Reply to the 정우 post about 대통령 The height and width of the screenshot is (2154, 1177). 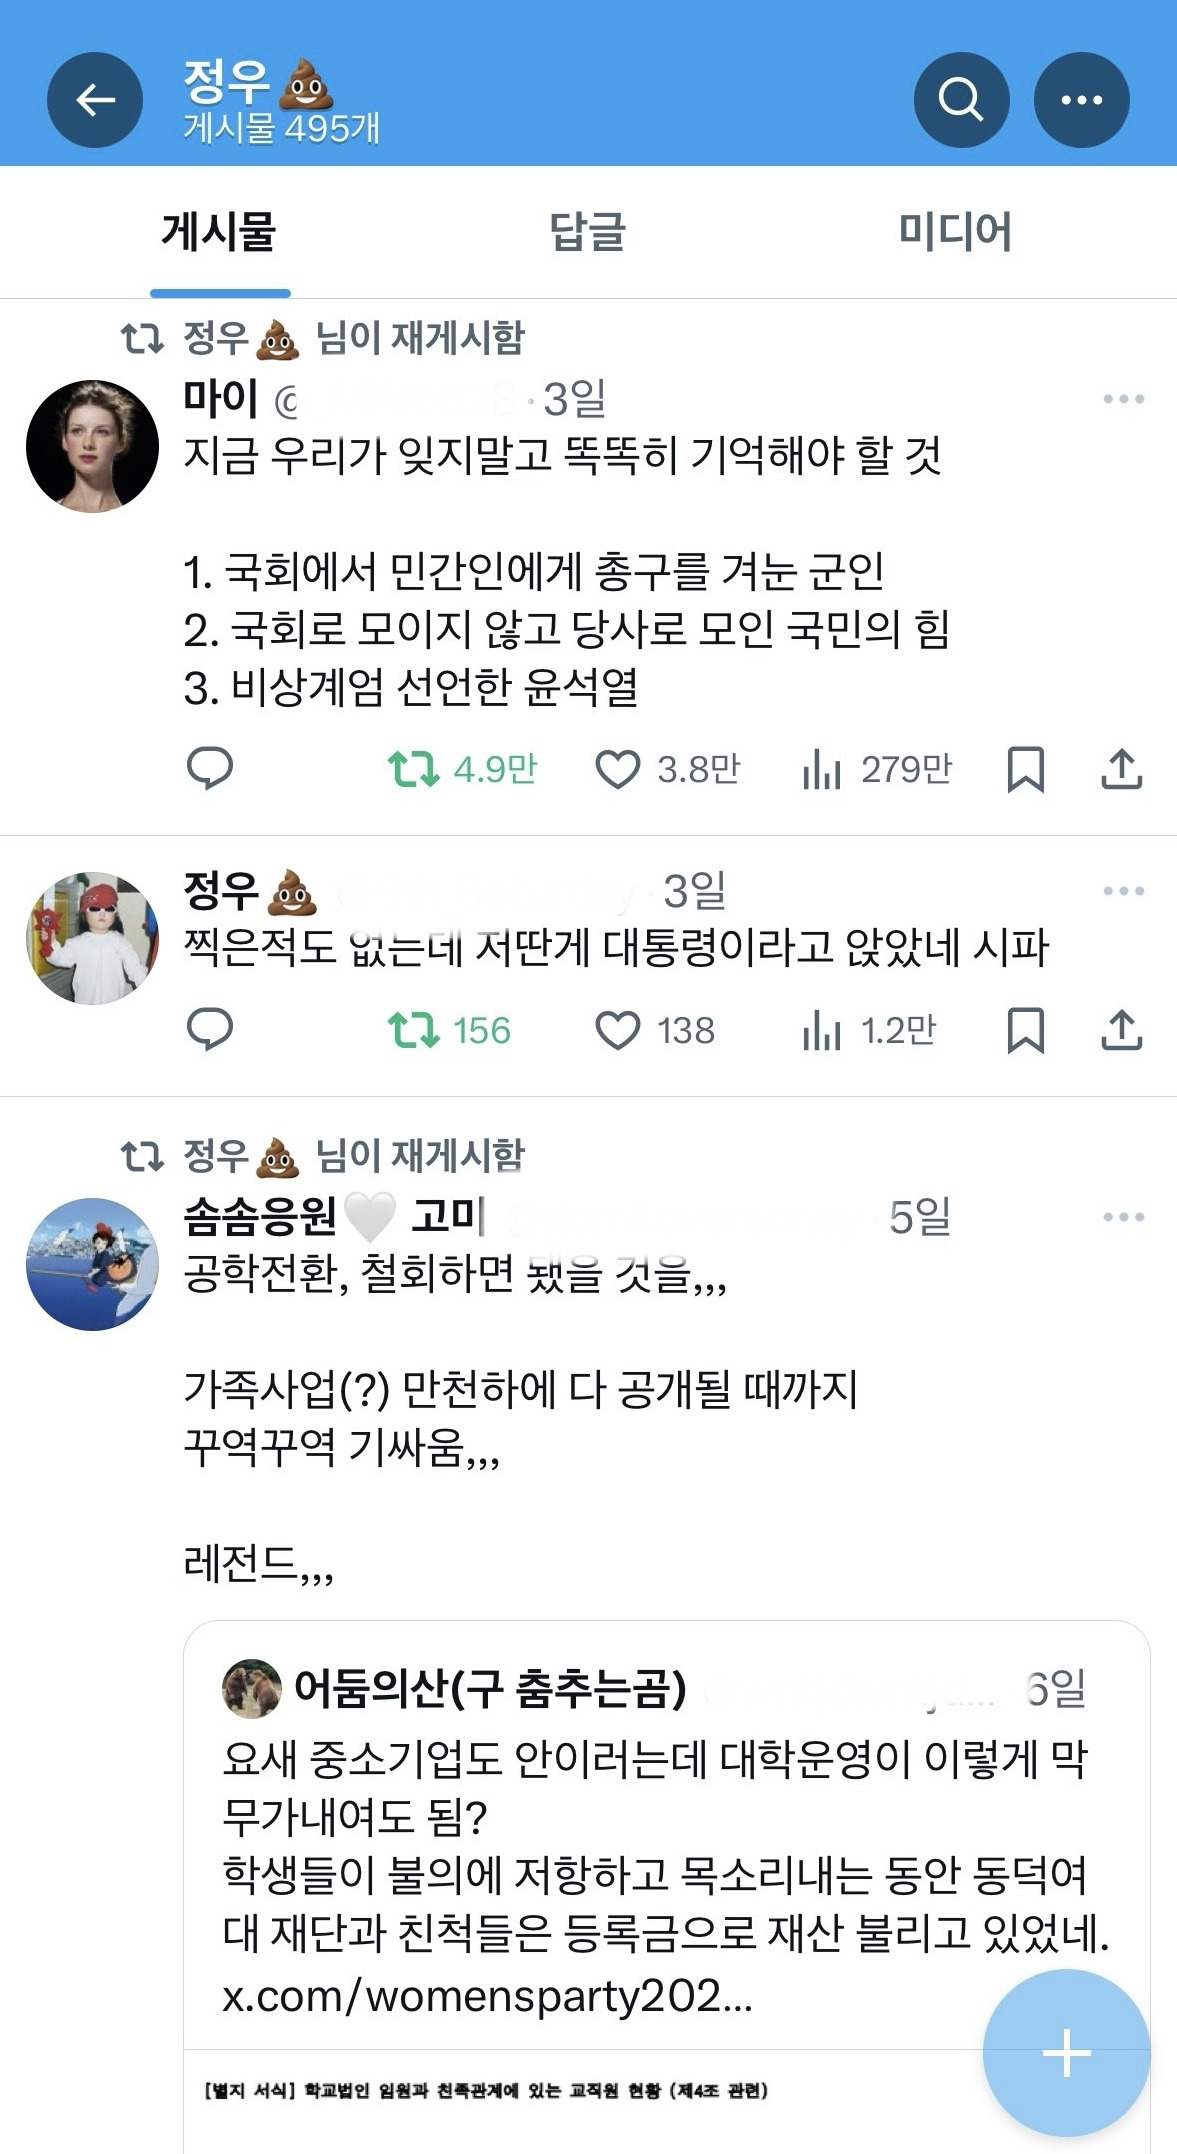pos(210,1031)
